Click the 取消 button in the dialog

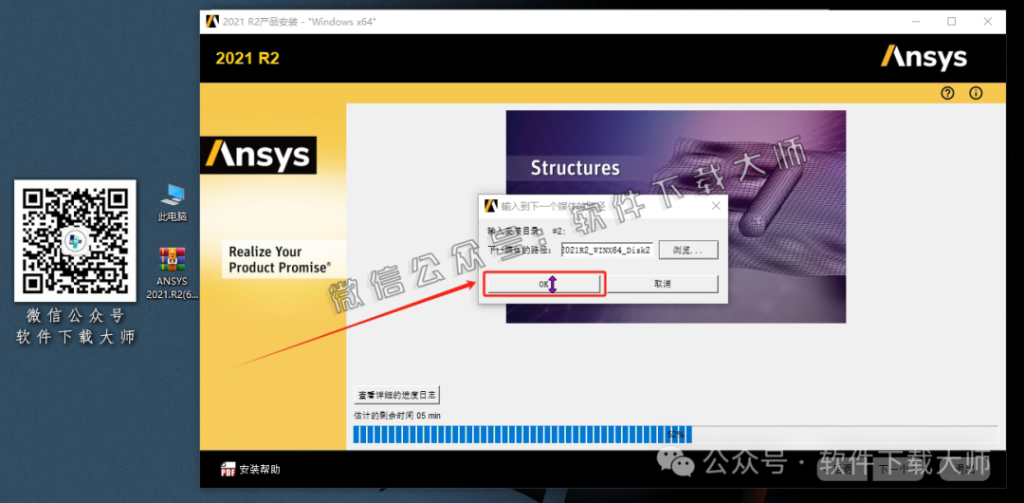click(663, 284)
